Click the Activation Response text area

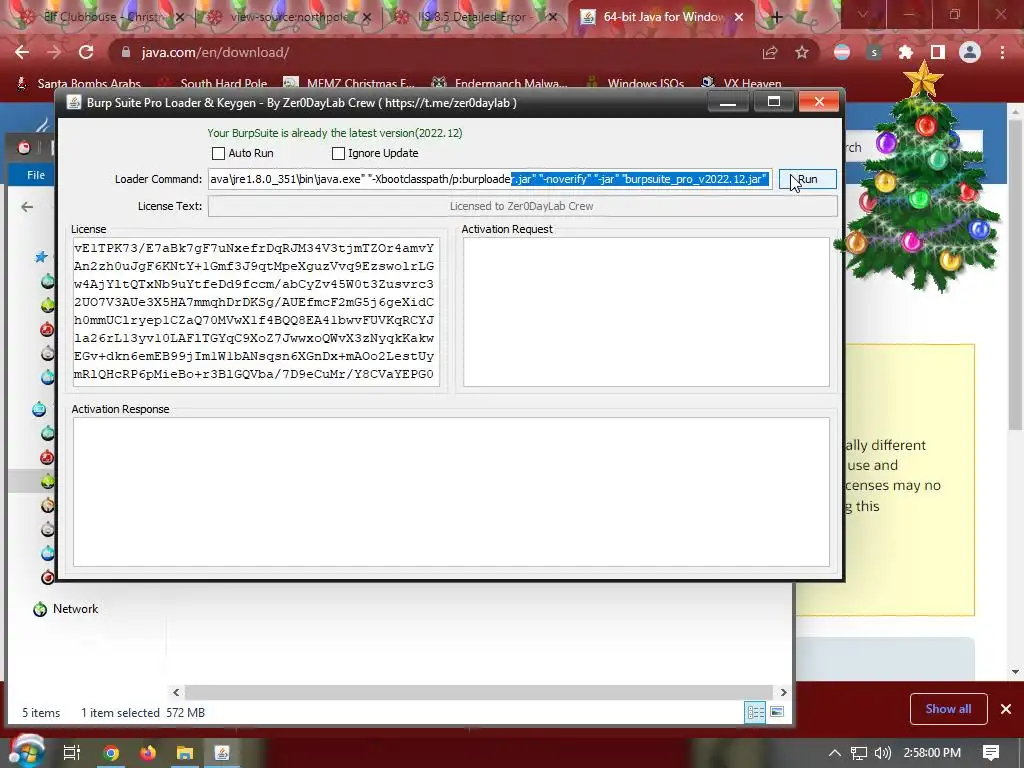pos(451,492)
